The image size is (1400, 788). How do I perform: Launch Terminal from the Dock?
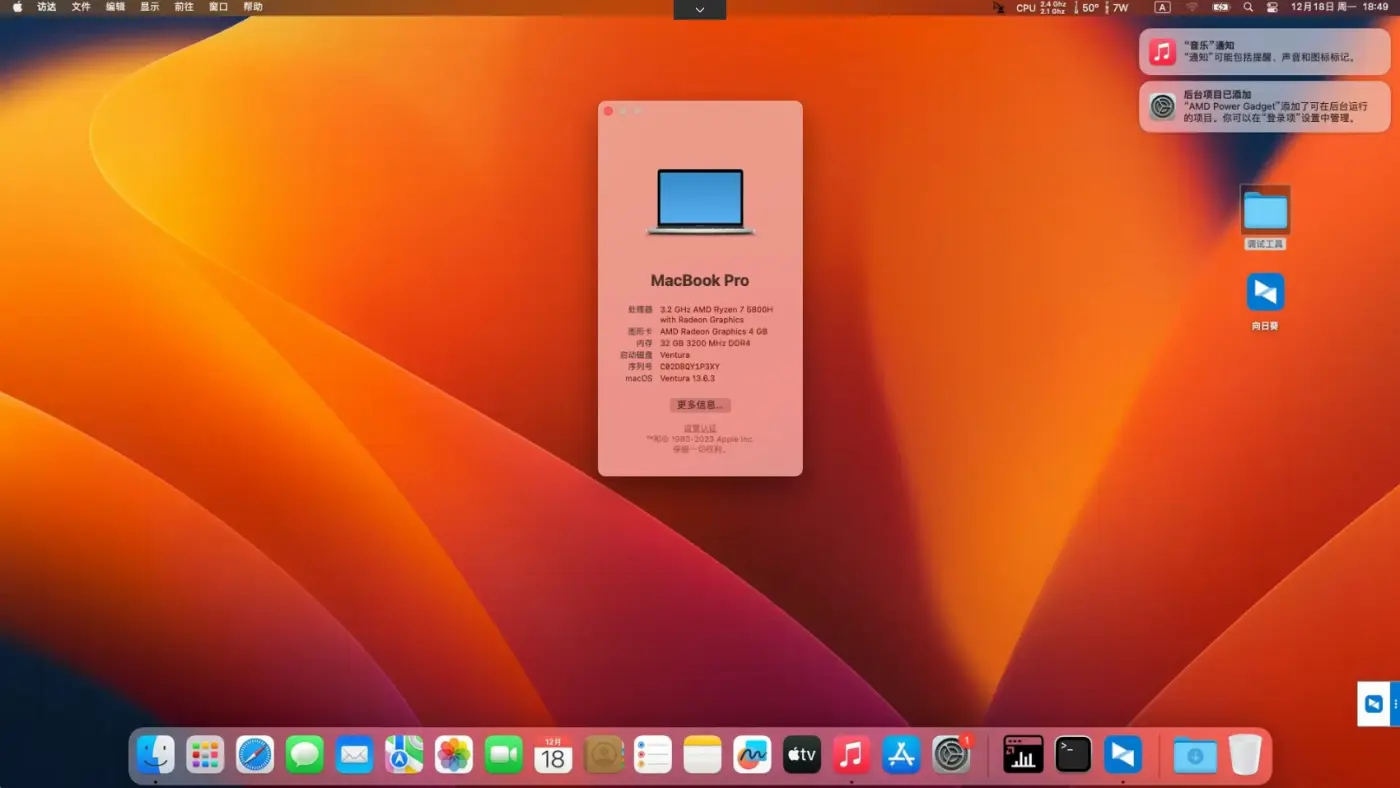point(1072,755)
